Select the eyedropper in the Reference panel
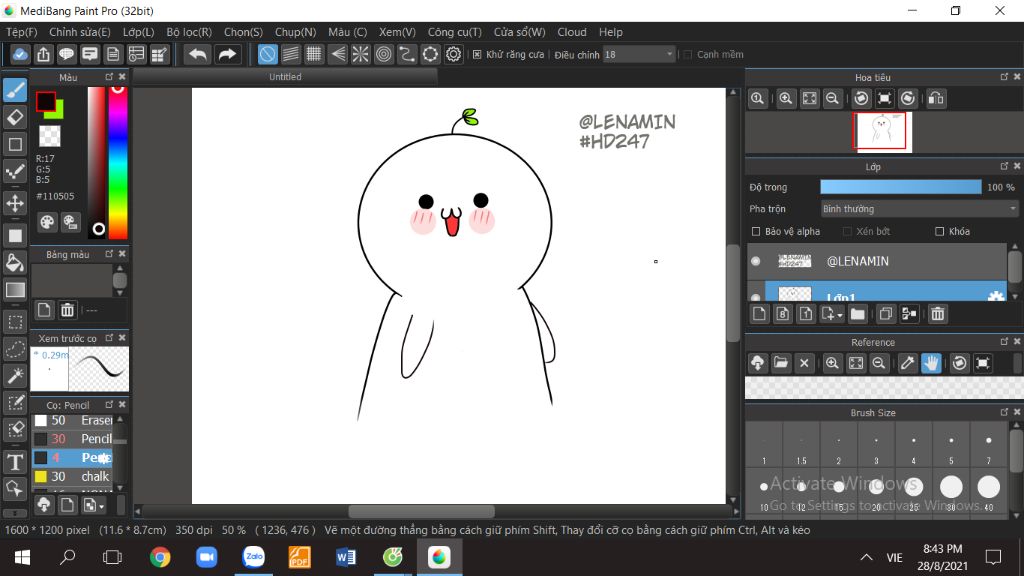The width and height of the screenshot is (1024, 576). coord(907,363)
